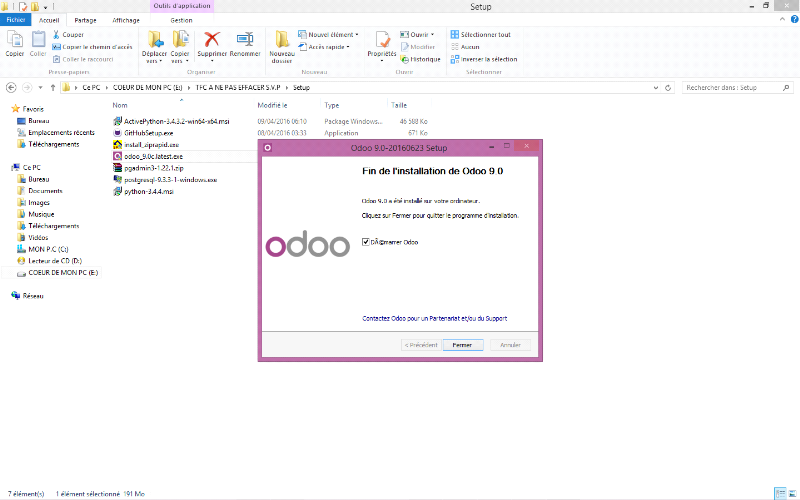Image resolution: width=800 pixels, height=500 pixels.
Task: Expand the address bar history dropdown
Action: [x=656, y=88]
